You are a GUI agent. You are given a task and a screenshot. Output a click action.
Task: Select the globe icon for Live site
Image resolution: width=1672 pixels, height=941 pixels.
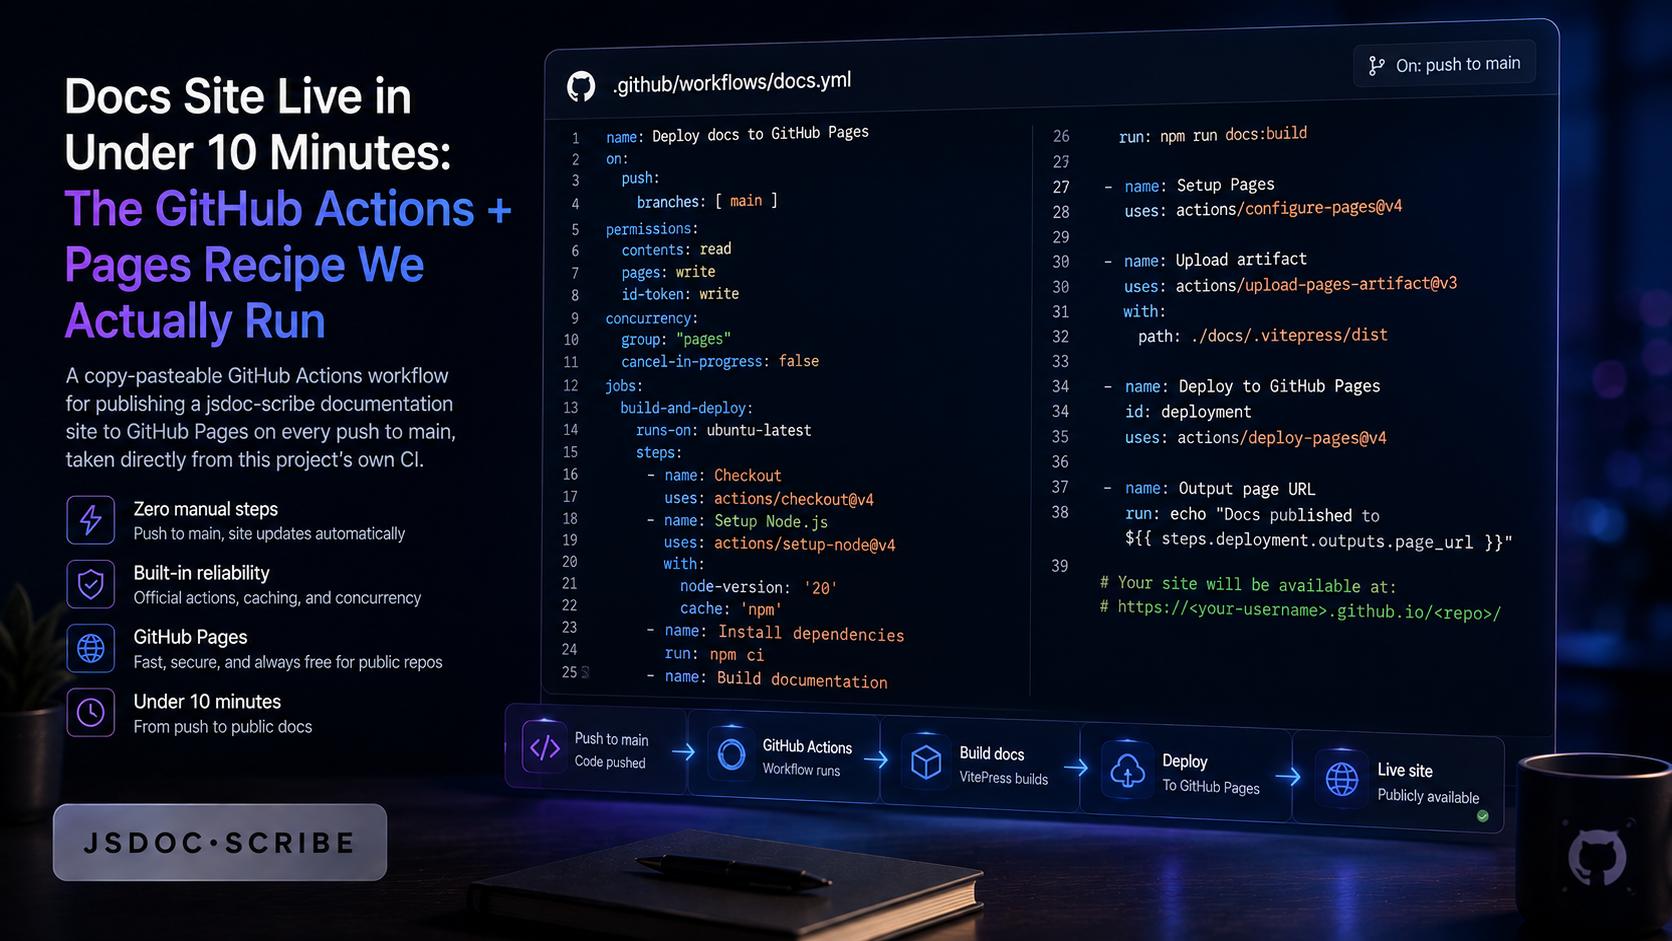click(1342, 778)
